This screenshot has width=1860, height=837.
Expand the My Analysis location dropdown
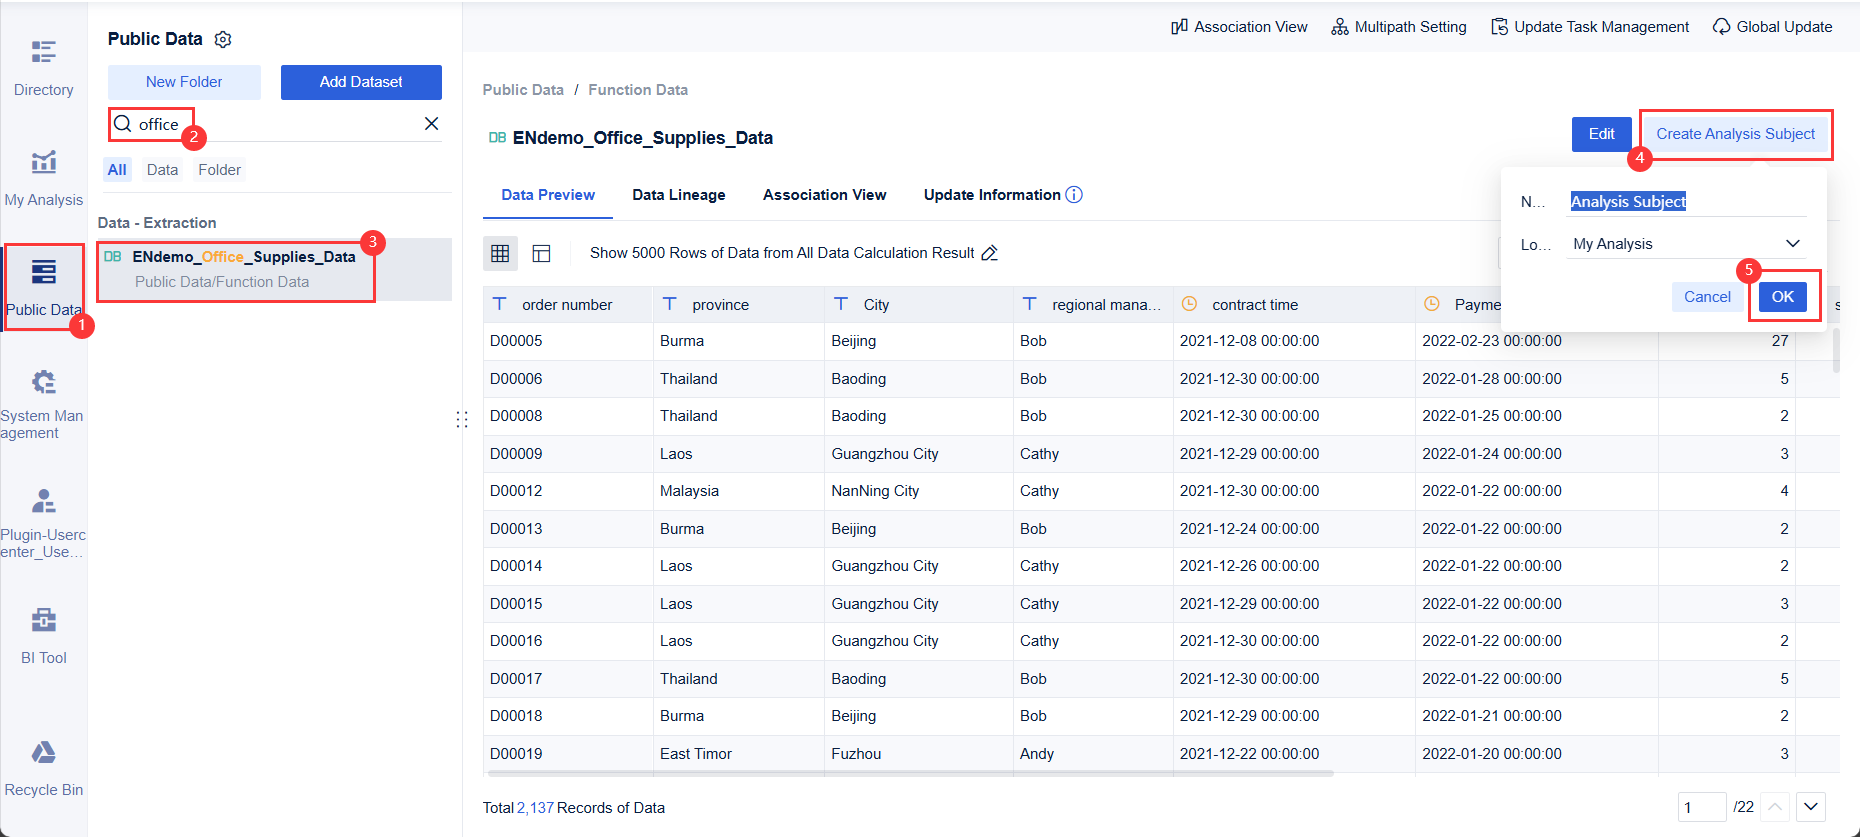(x=1793, y=244)
